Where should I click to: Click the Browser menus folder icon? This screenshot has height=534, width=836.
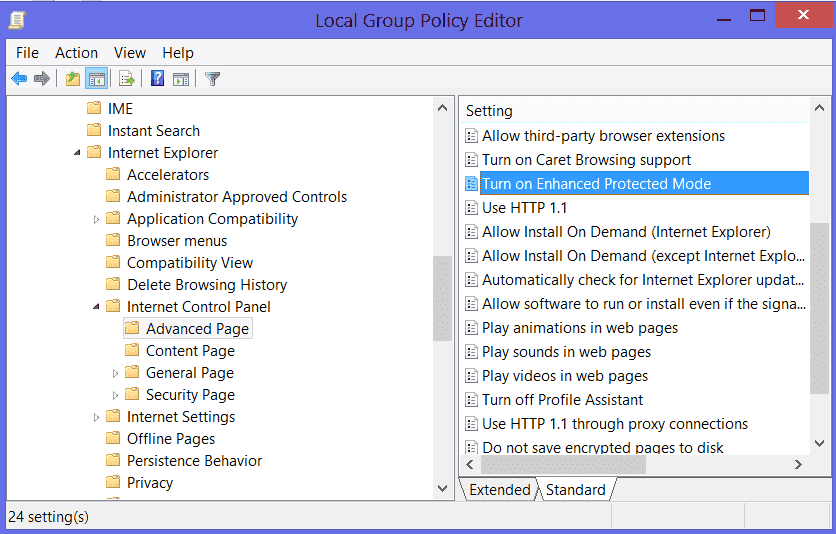tap(113, 240)
